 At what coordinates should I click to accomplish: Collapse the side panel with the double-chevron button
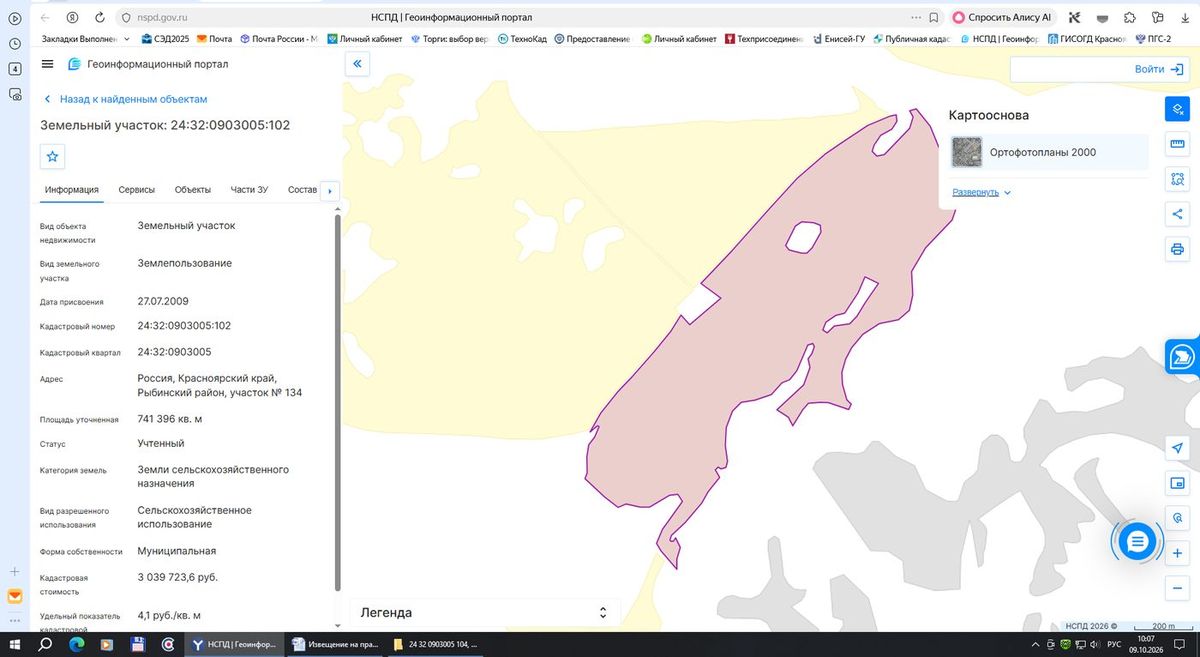click(358, 64)
